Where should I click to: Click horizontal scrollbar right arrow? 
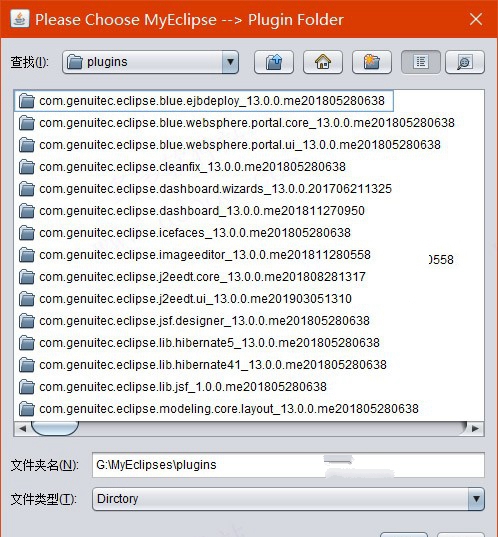475,428
